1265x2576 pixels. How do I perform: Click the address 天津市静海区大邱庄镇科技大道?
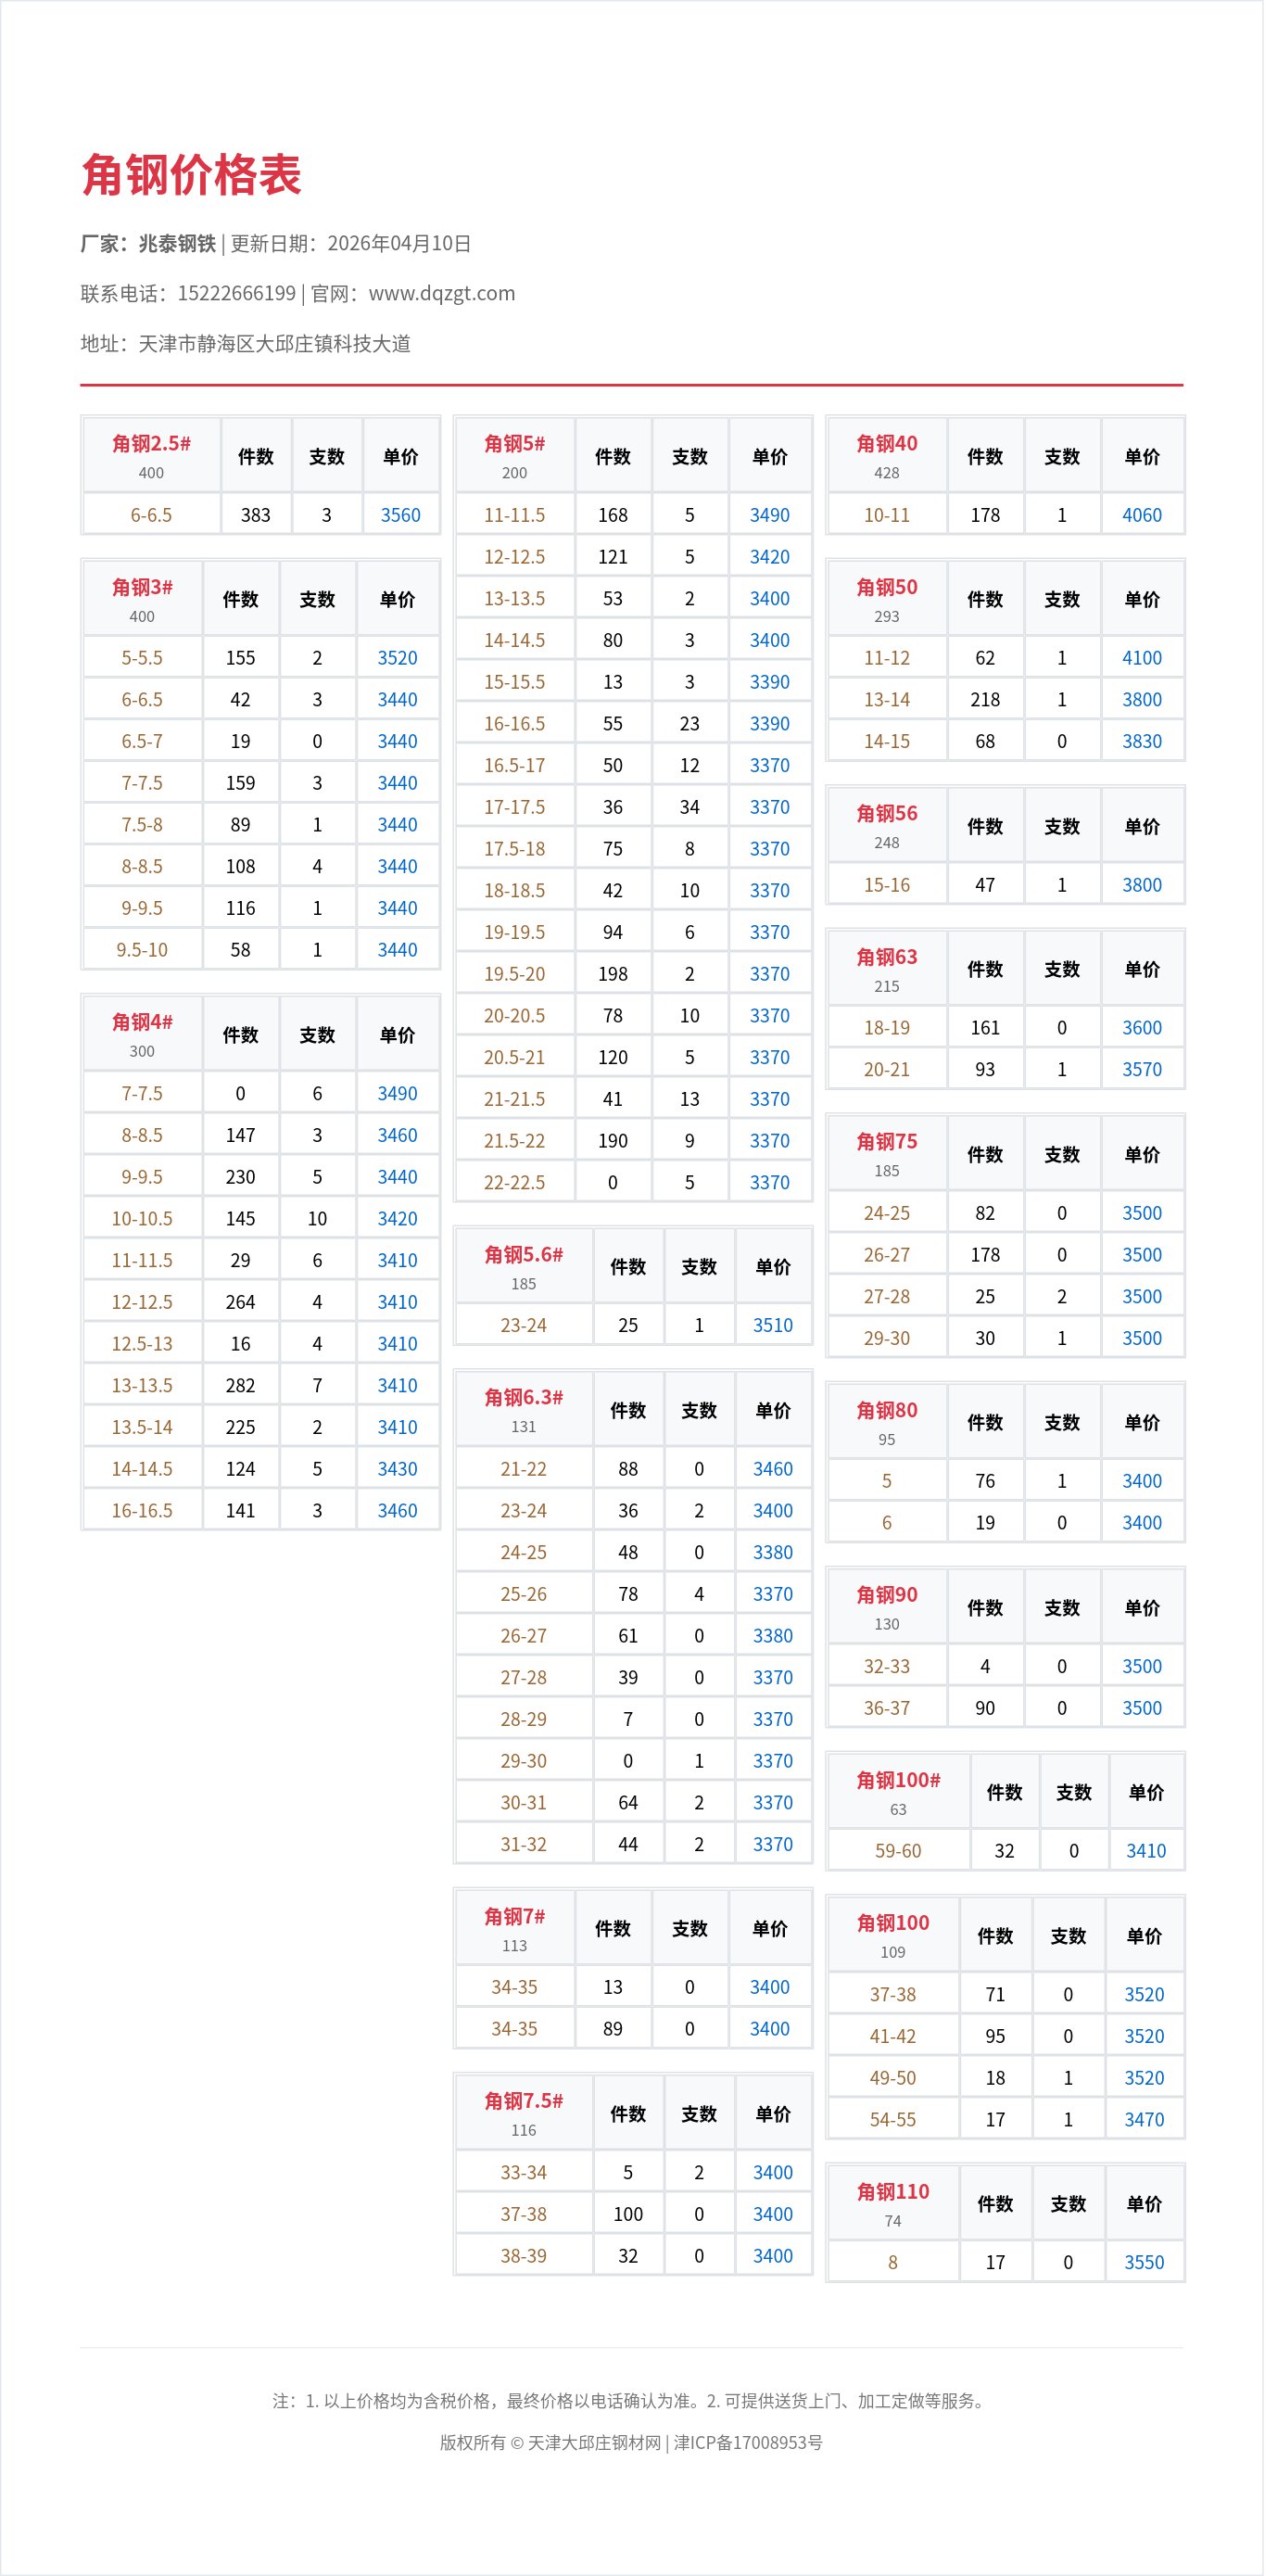click(274, 343)
